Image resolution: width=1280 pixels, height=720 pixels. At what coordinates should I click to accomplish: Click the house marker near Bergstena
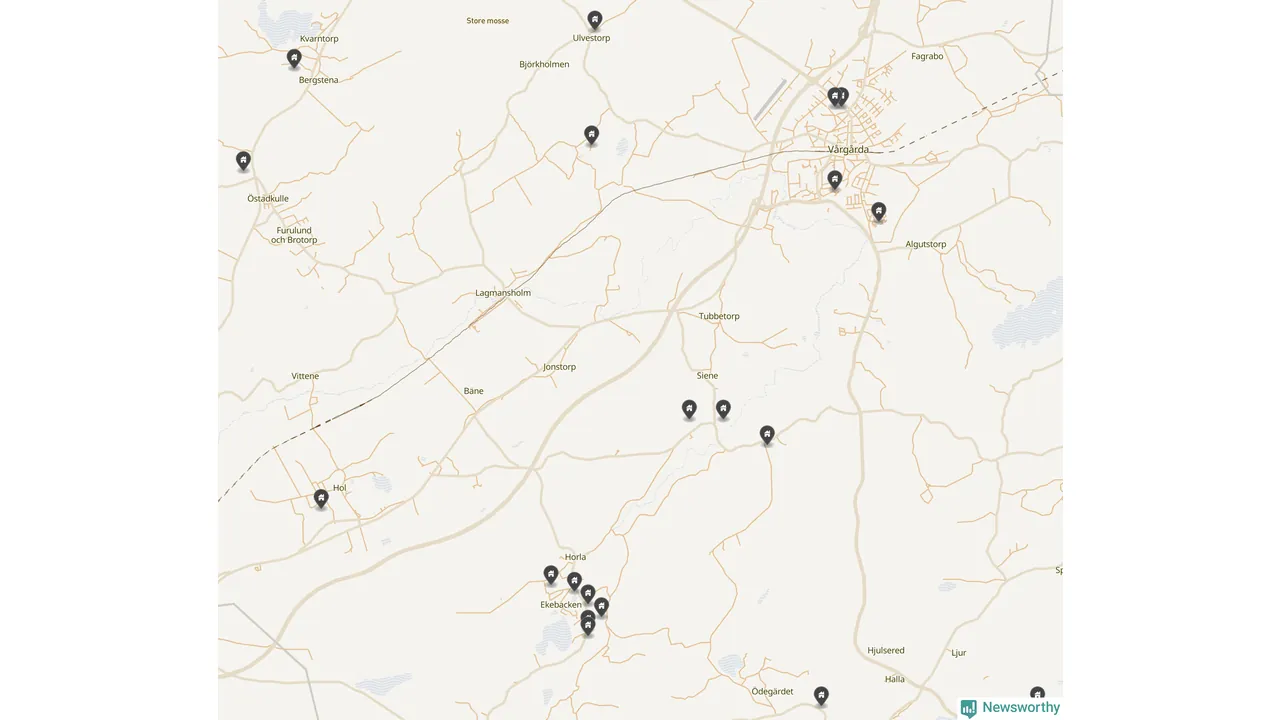tap(294, 58)
